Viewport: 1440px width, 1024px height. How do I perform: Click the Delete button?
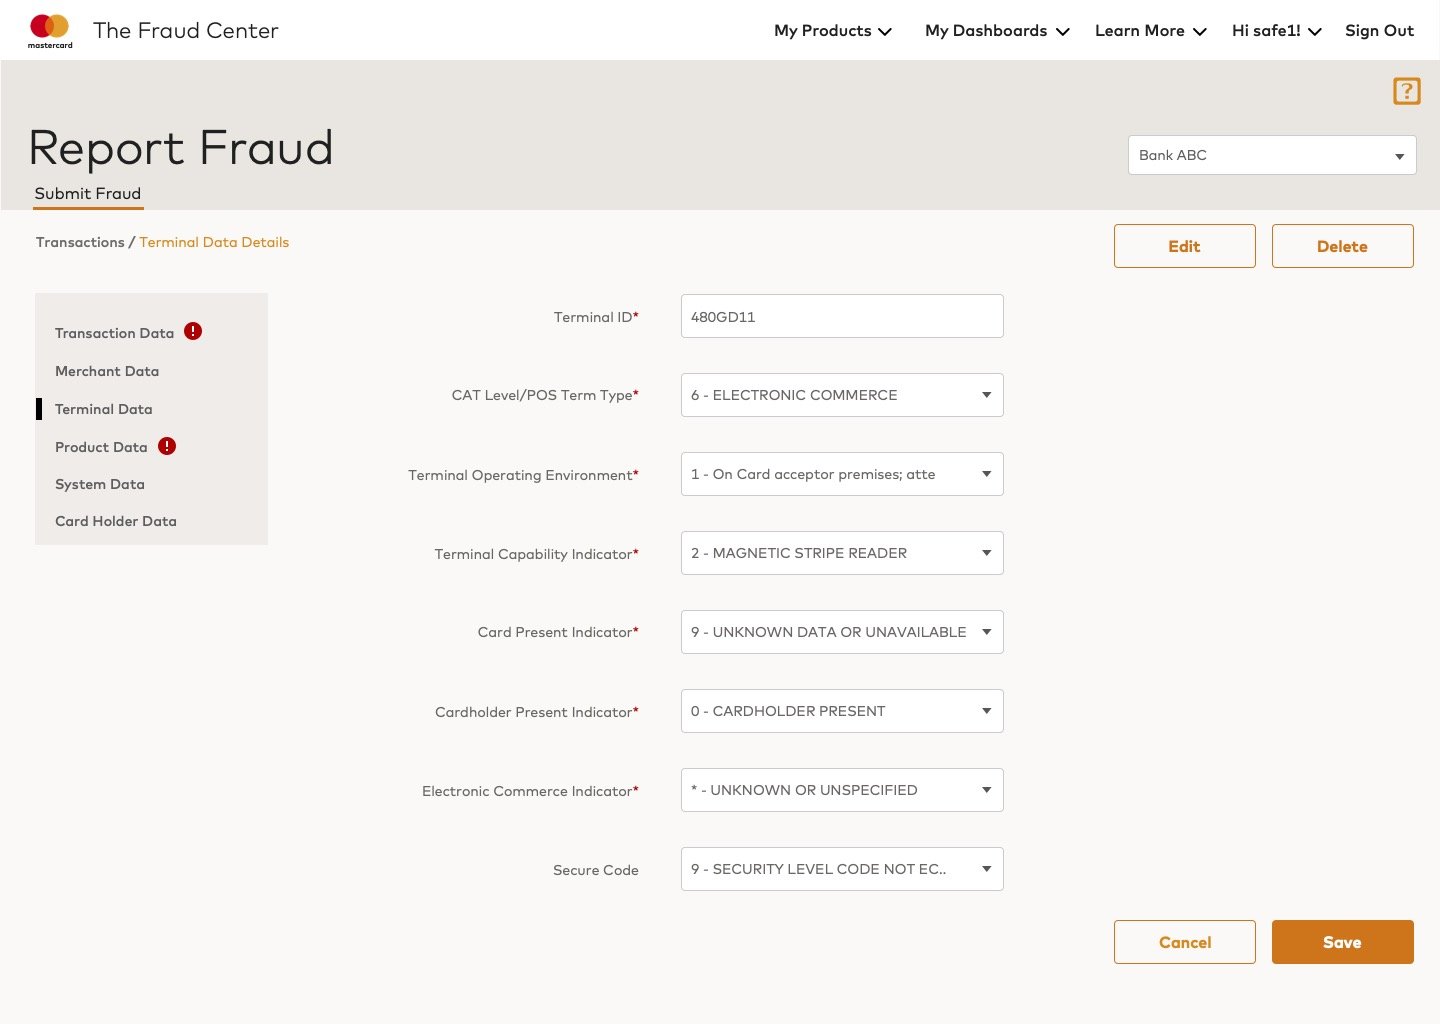click(1343, 246)
